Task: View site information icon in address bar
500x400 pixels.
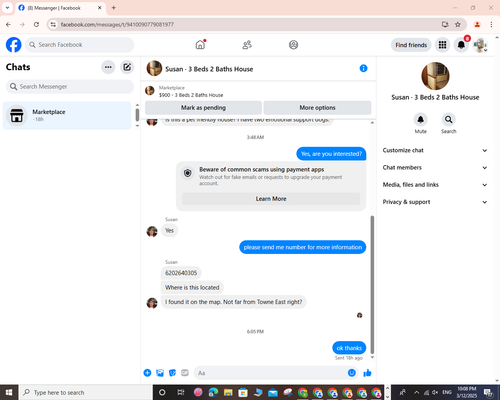Action: click(53, 24)
